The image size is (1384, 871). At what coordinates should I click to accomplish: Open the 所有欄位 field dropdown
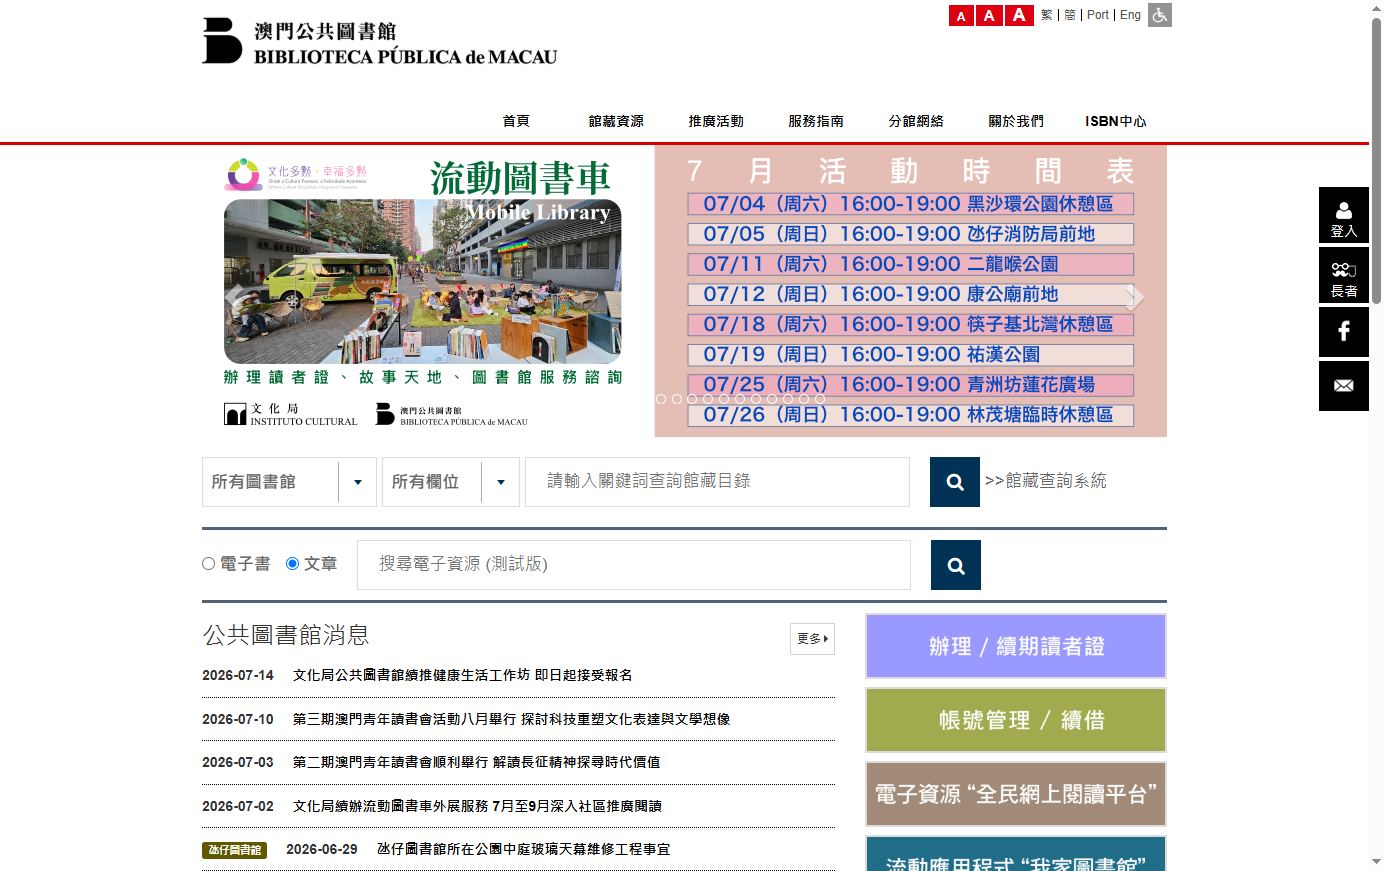(451, 482)
